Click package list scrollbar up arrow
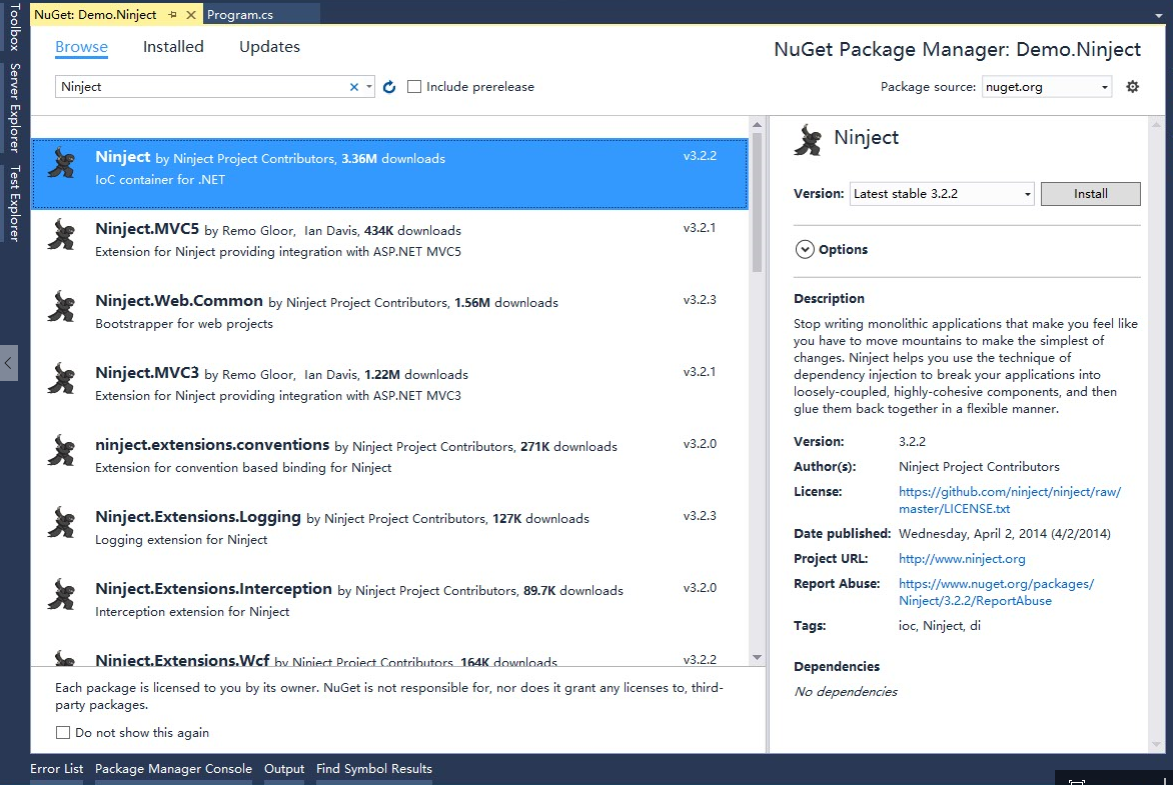 [757, 124]
